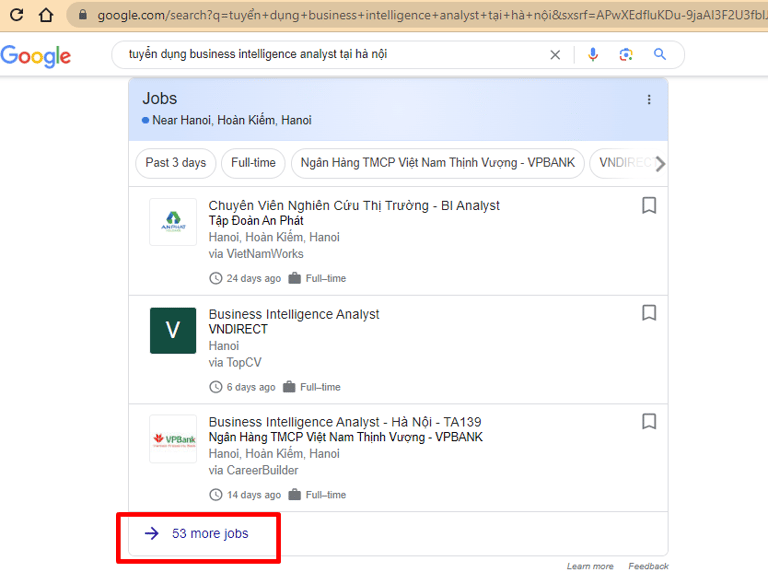Filter by VNDIRECT employer chip

622,163
